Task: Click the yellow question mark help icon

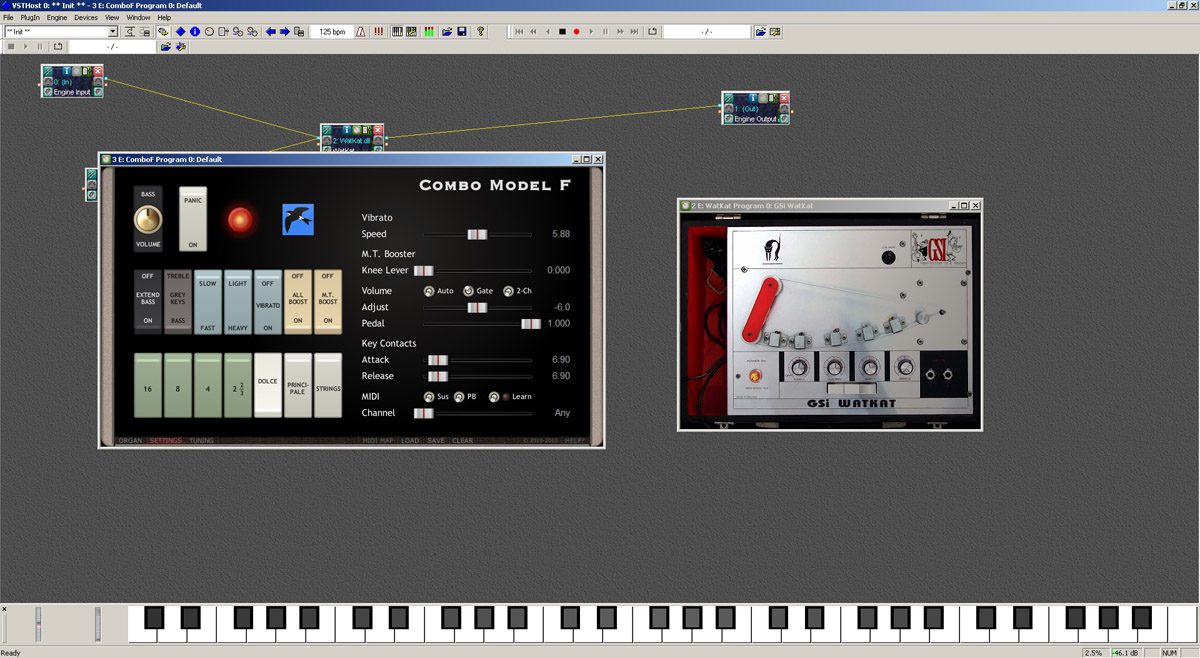Action: (x=480, y=32)
